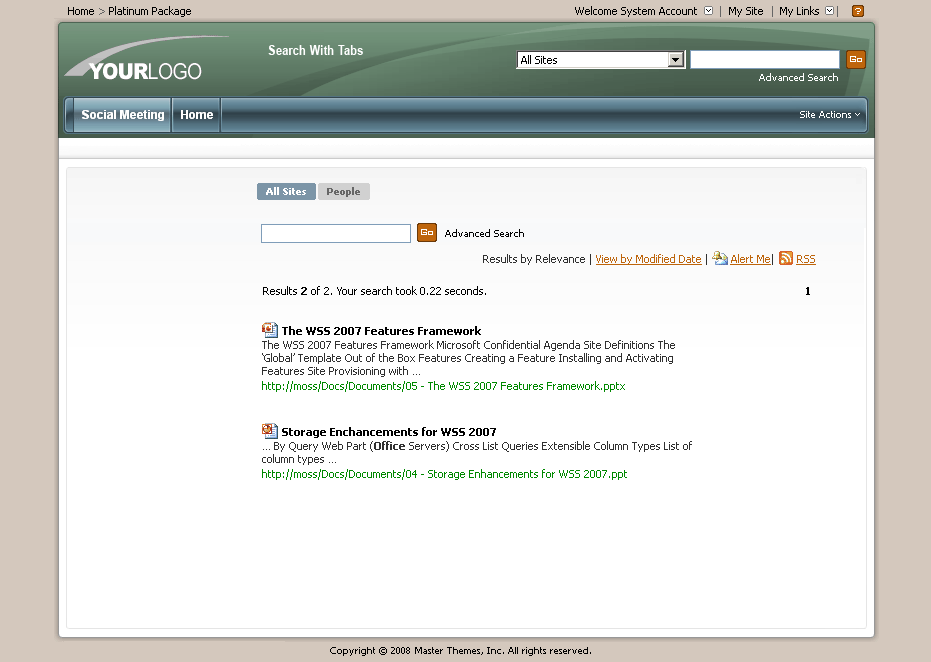Click the search text field in results area
Screen dimensions: 931x662
tap(335, 233)
